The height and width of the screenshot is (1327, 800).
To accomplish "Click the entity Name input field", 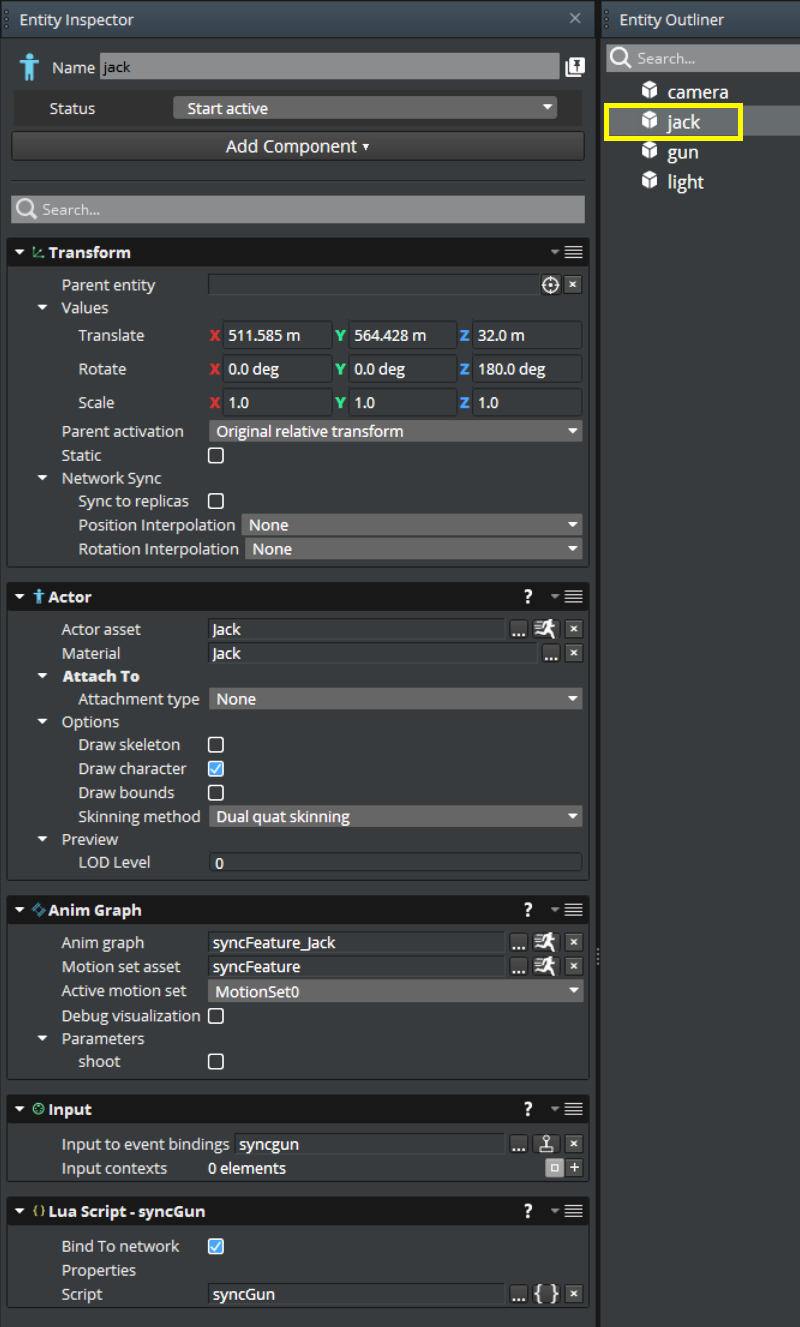I will point(328,67).
